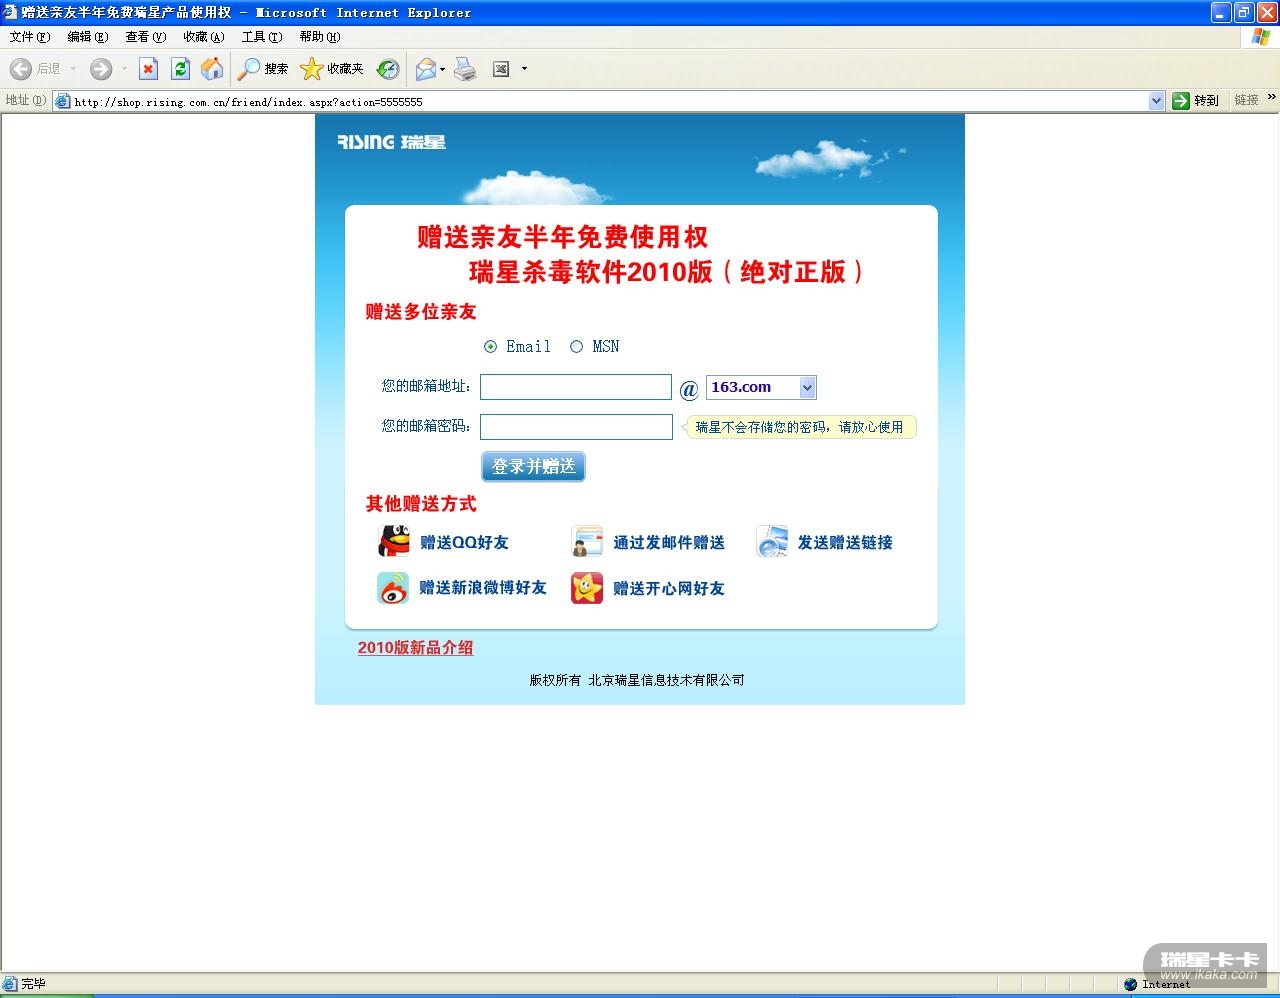
Task: Click the status bar page icon beside 完毕
Action: (x=10, y=984)
